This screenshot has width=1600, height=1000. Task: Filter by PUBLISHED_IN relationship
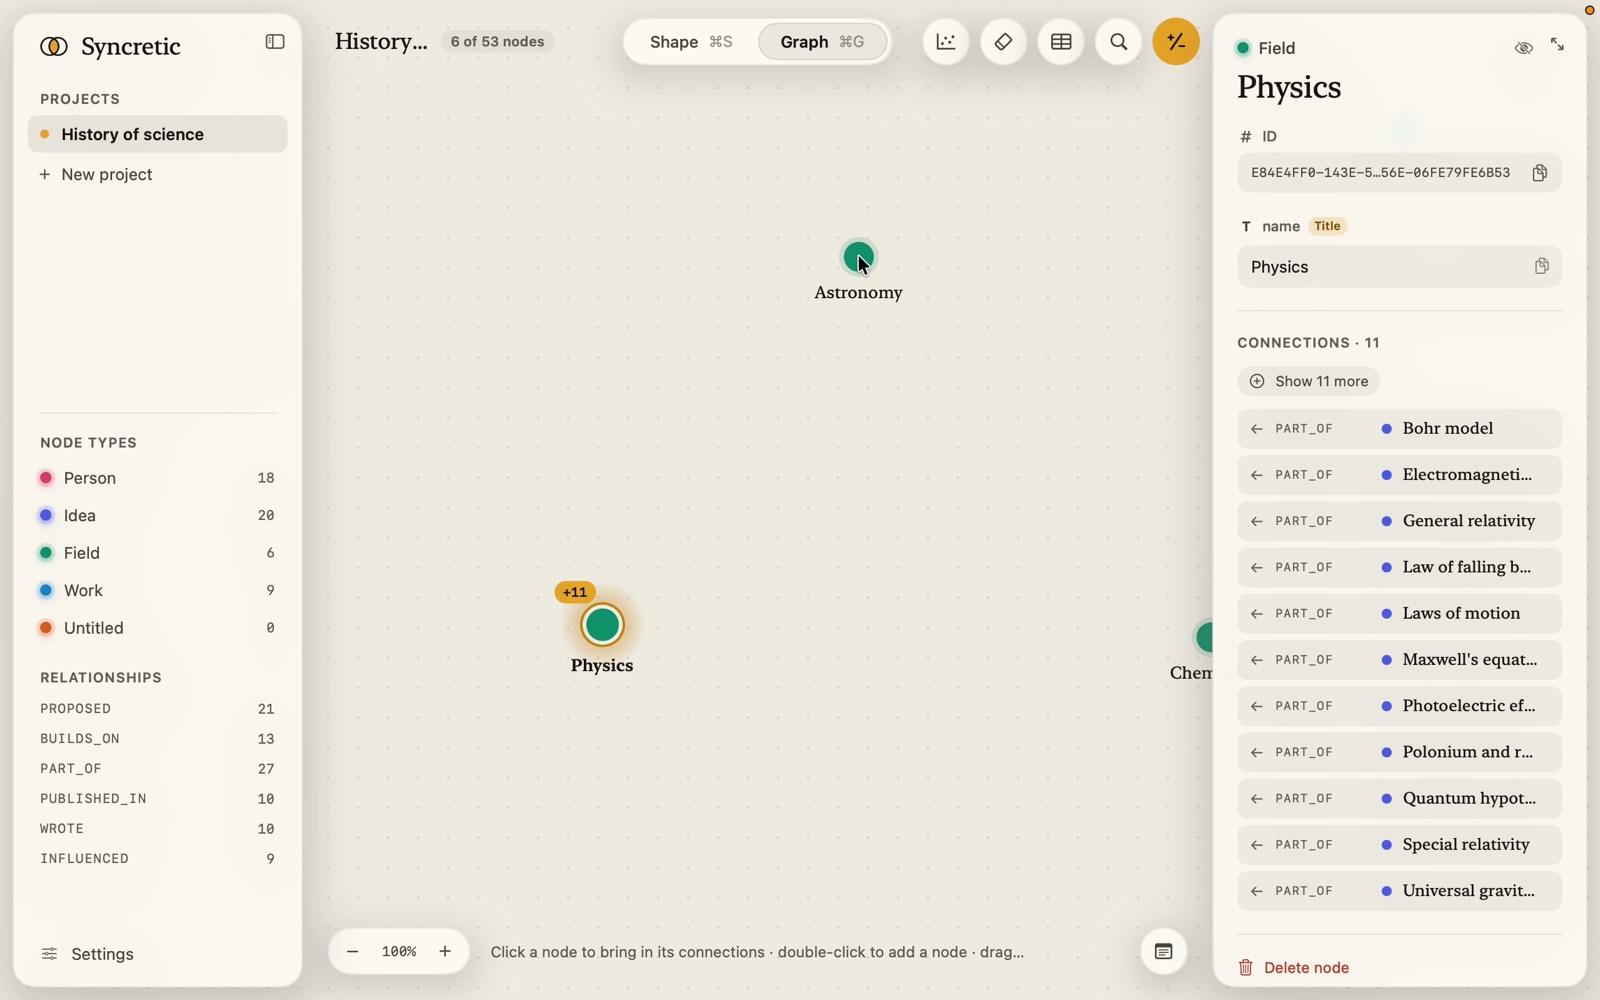(x=157, y=799)
